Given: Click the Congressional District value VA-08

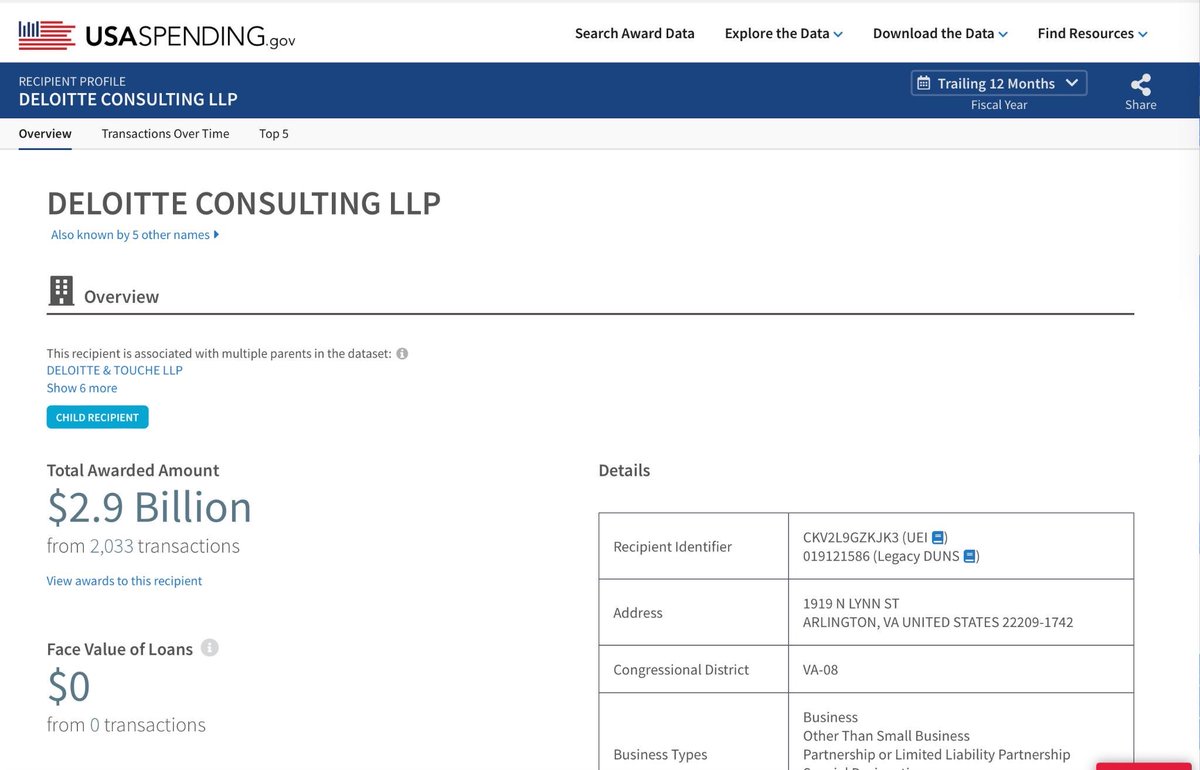Looking at the screenshot, I should click(x=820, y=670).
